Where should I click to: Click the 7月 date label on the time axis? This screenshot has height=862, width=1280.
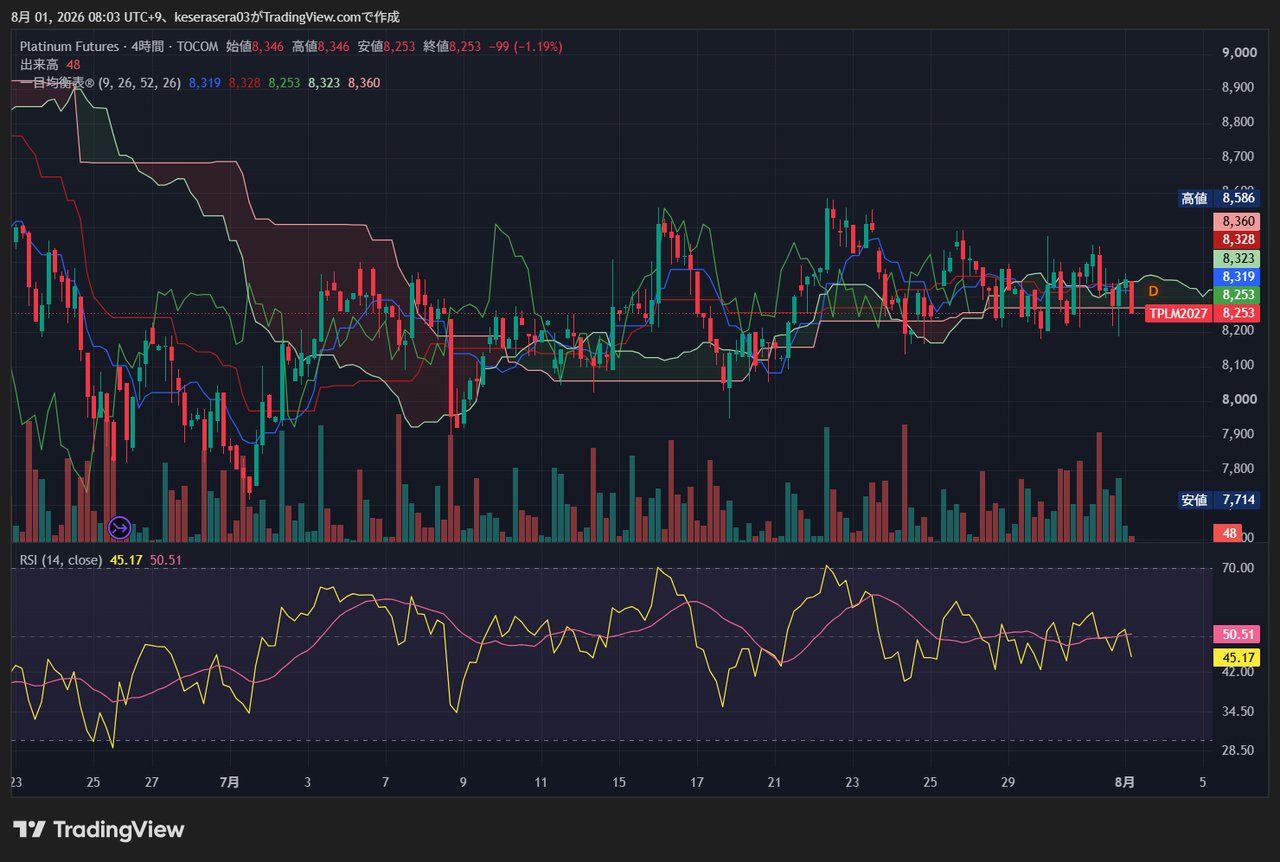coord(229,782)
